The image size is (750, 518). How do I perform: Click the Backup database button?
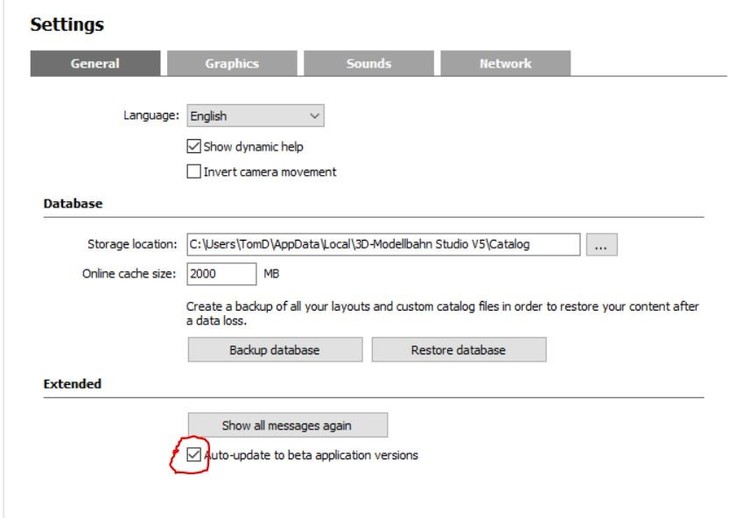click(x=275, y=350)
